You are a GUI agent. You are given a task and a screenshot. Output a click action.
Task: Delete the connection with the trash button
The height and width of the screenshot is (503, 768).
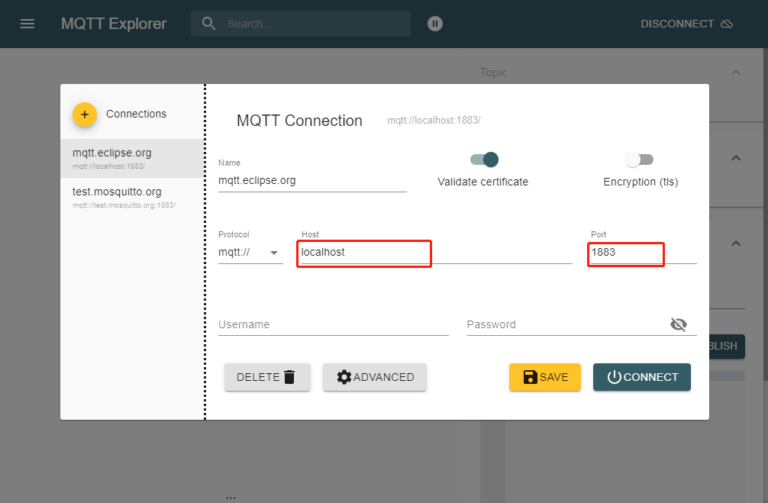point(267,377)
